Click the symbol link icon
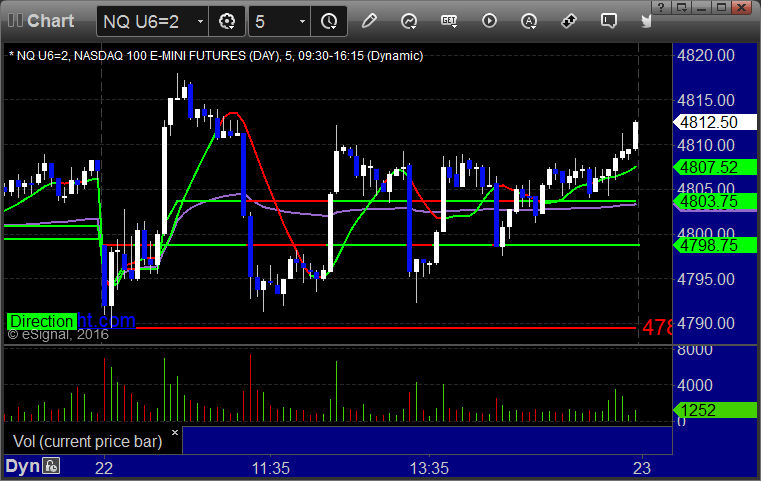Screen dimensions: 761x481 569,21
